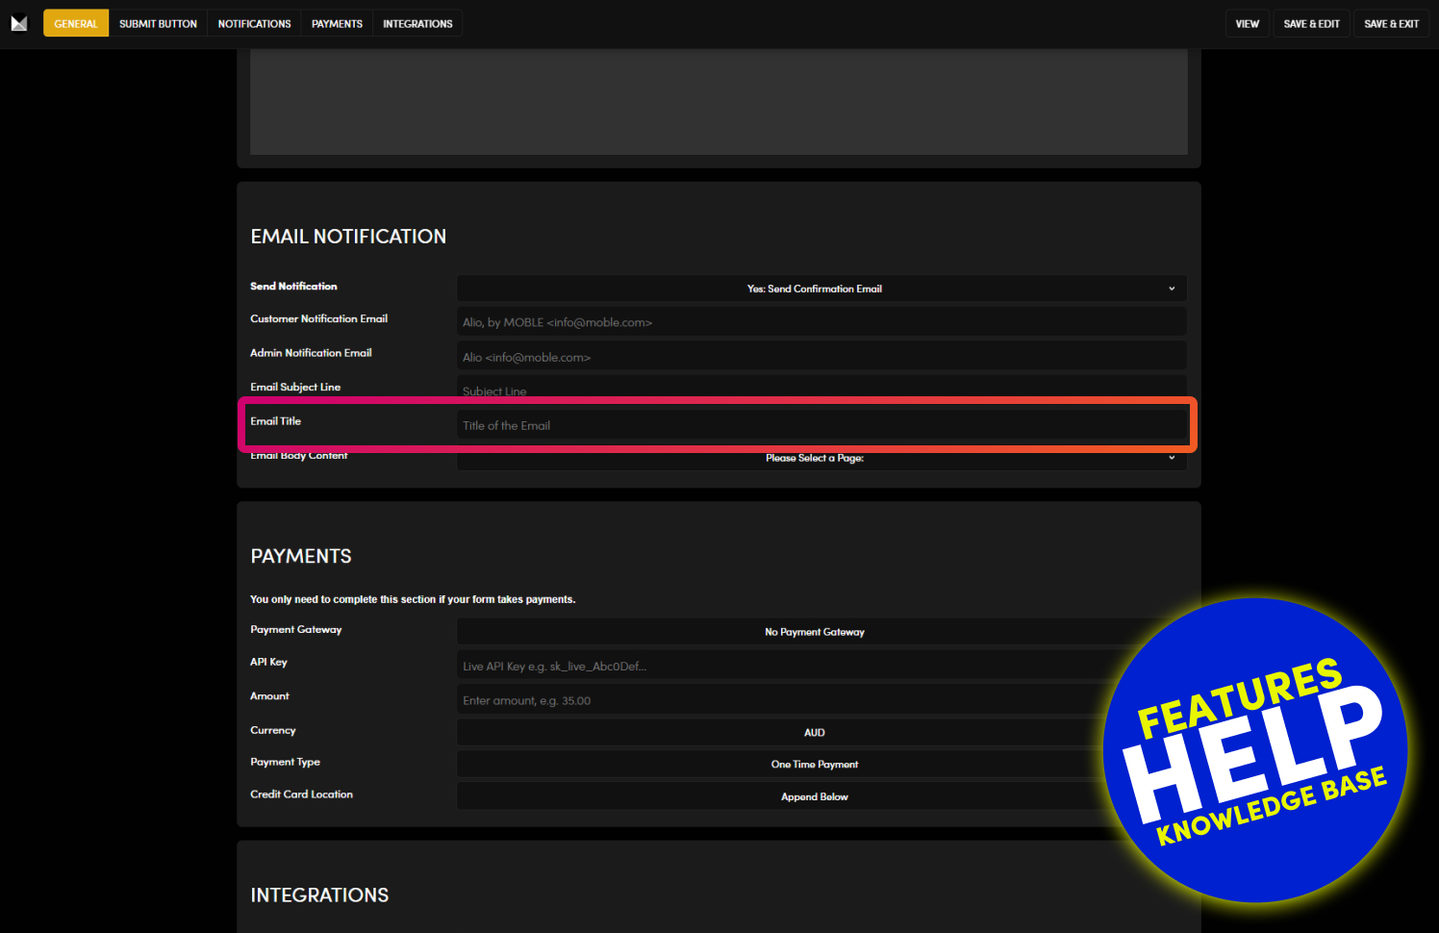1439x933 pixels.
Task: Go to the Payments tab
Action: (337, 23)
